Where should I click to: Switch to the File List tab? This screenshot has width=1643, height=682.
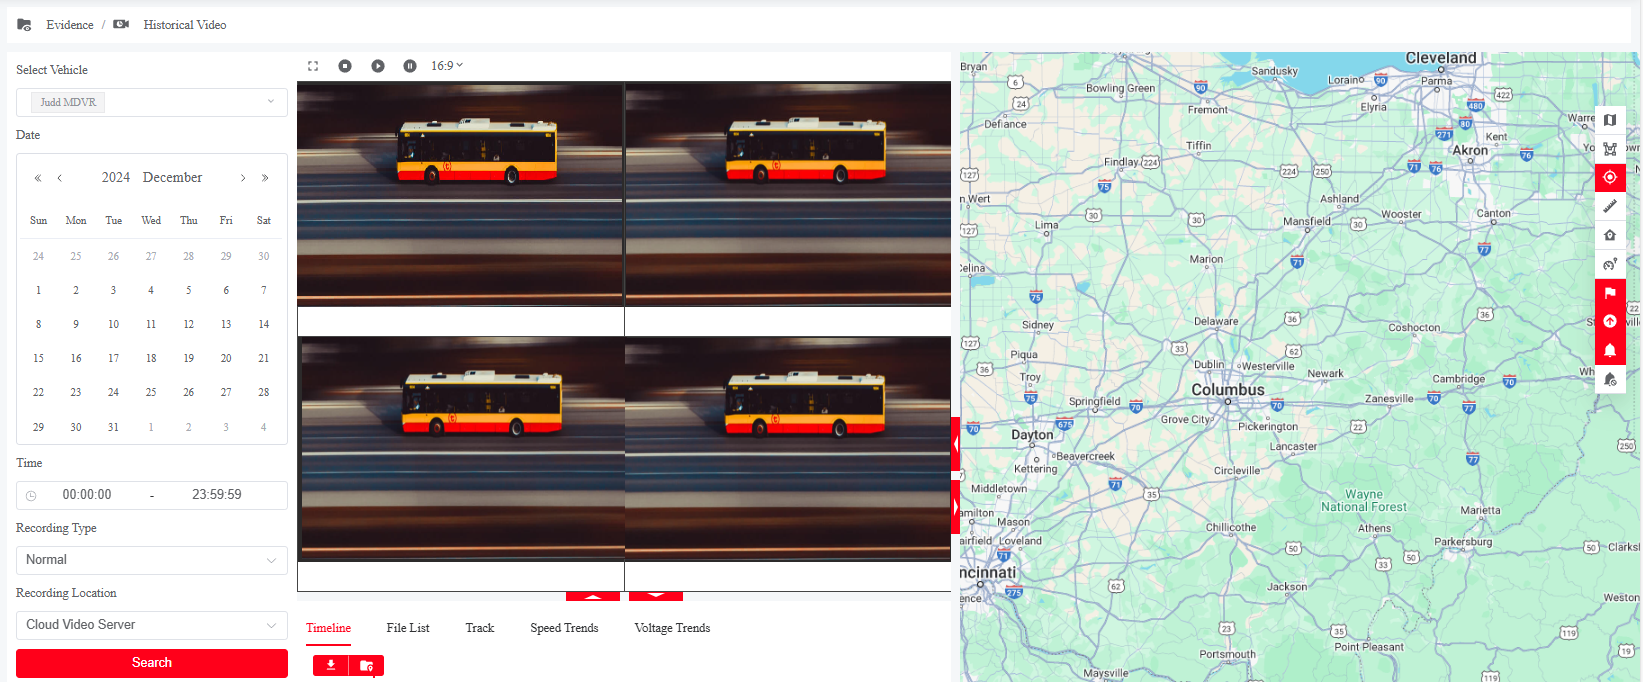pos(408,628)
